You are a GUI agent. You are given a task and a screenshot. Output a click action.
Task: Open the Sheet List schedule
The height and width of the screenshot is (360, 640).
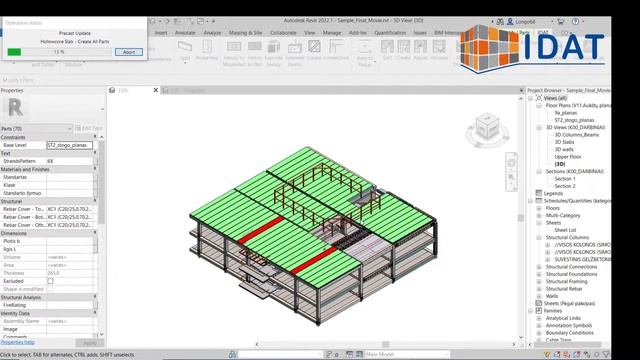pos(565,231)
